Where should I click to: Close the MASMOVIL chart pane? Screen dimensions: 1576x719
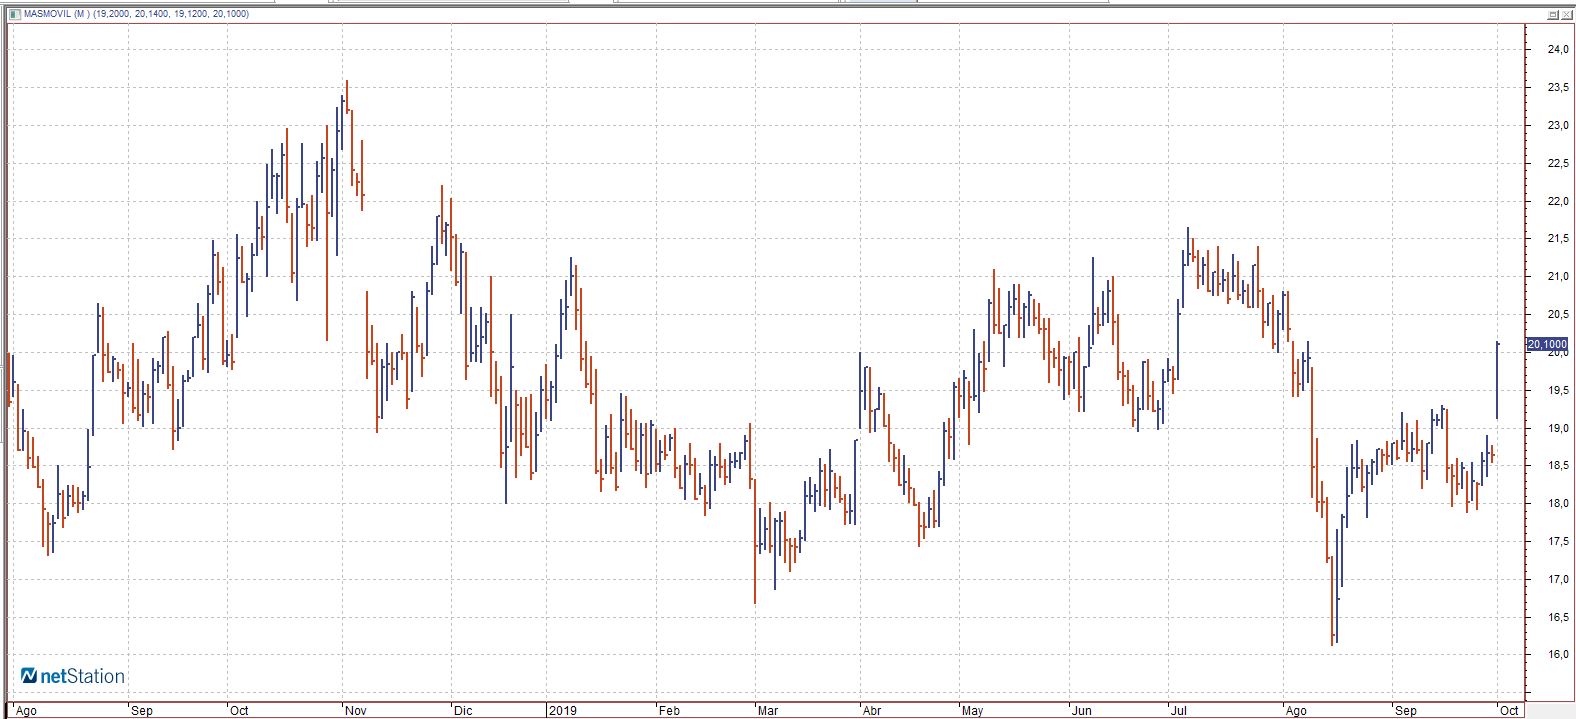coord(1566,14)
